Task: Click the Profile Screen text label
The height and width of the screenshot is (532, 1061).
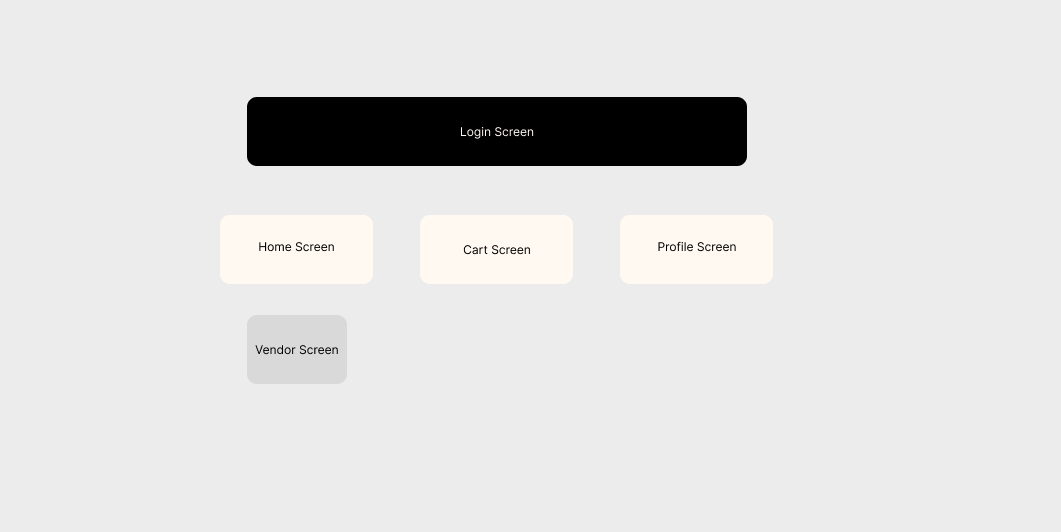Action: click(x=696, y=247)
